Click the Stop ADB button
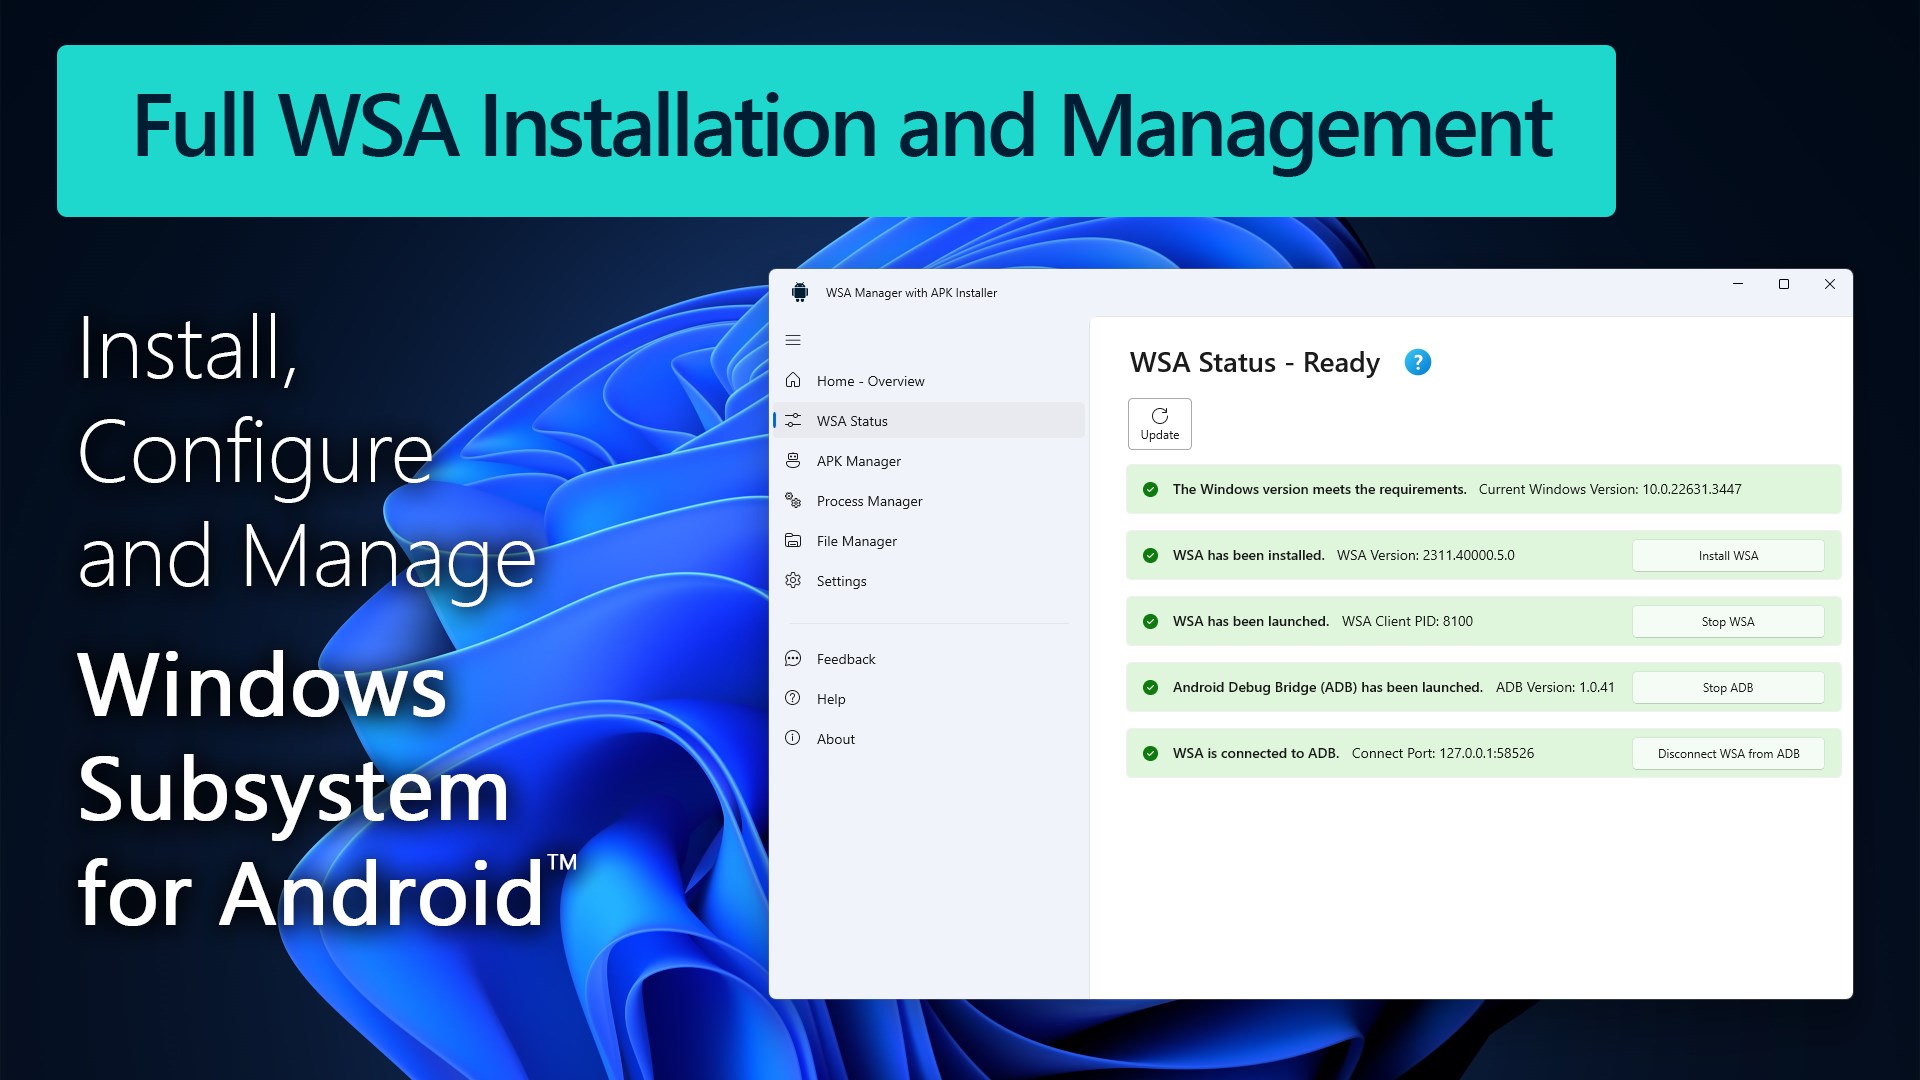 click(x=1727, y=687)
